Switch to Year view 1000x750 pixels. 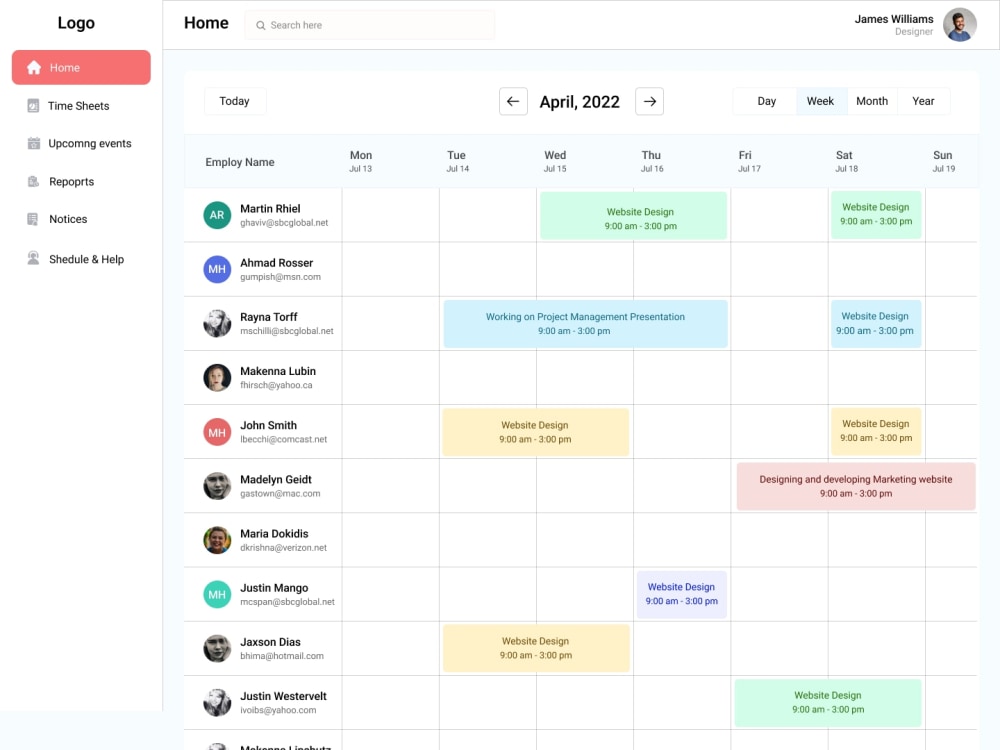click(x=923, y=101)
